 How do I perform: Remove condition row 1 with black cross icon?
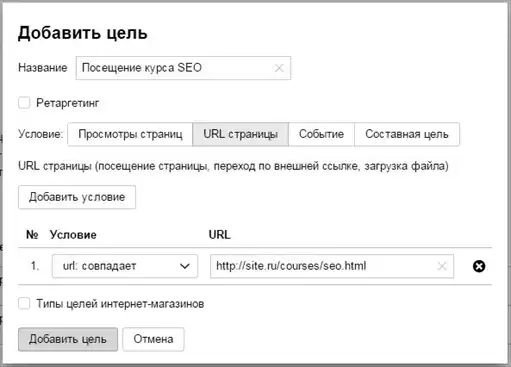click(479, 266)
